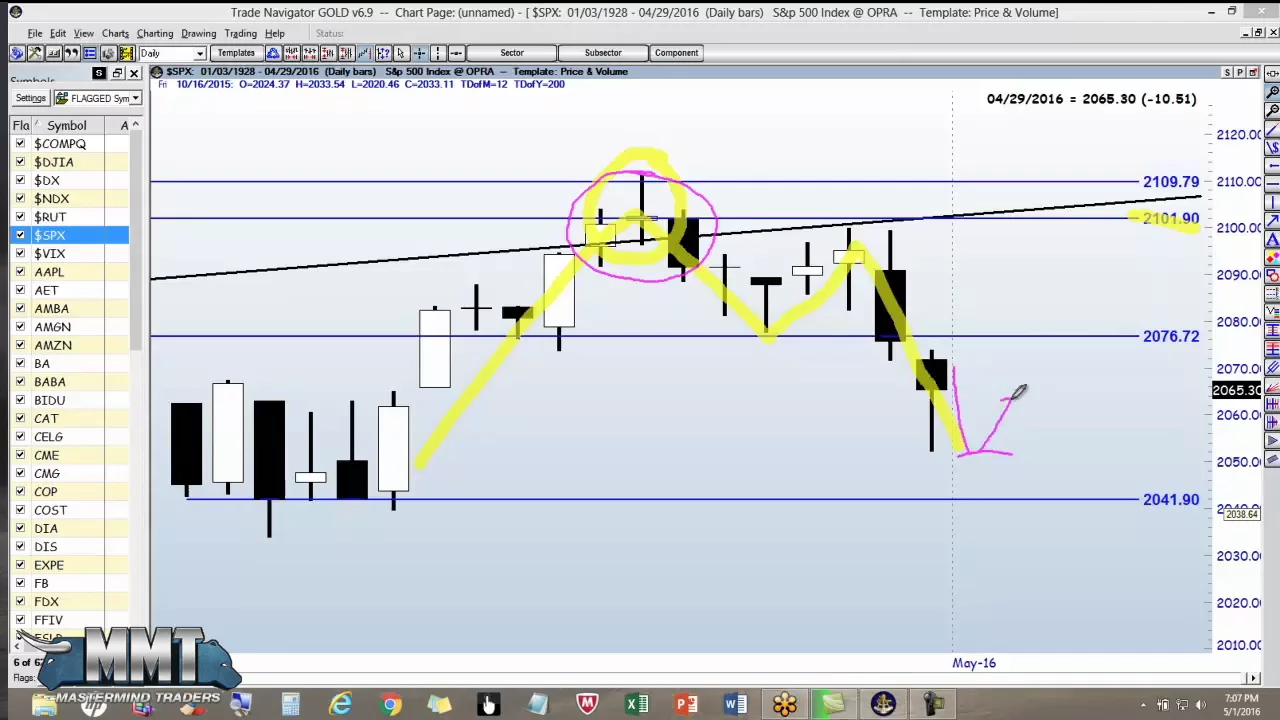Open the Drawing menu
Viewport: 1280px width, 720px height.
[x=198, y=33]
